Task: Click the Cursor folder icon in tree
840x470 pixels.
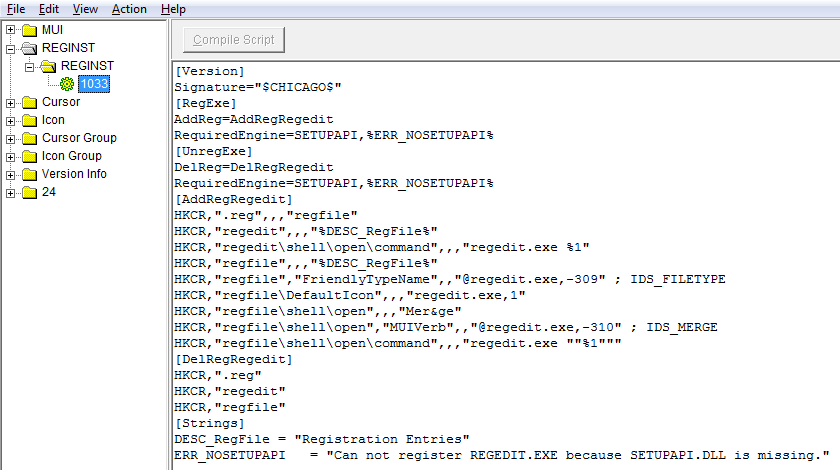Action: click(29, 102)
